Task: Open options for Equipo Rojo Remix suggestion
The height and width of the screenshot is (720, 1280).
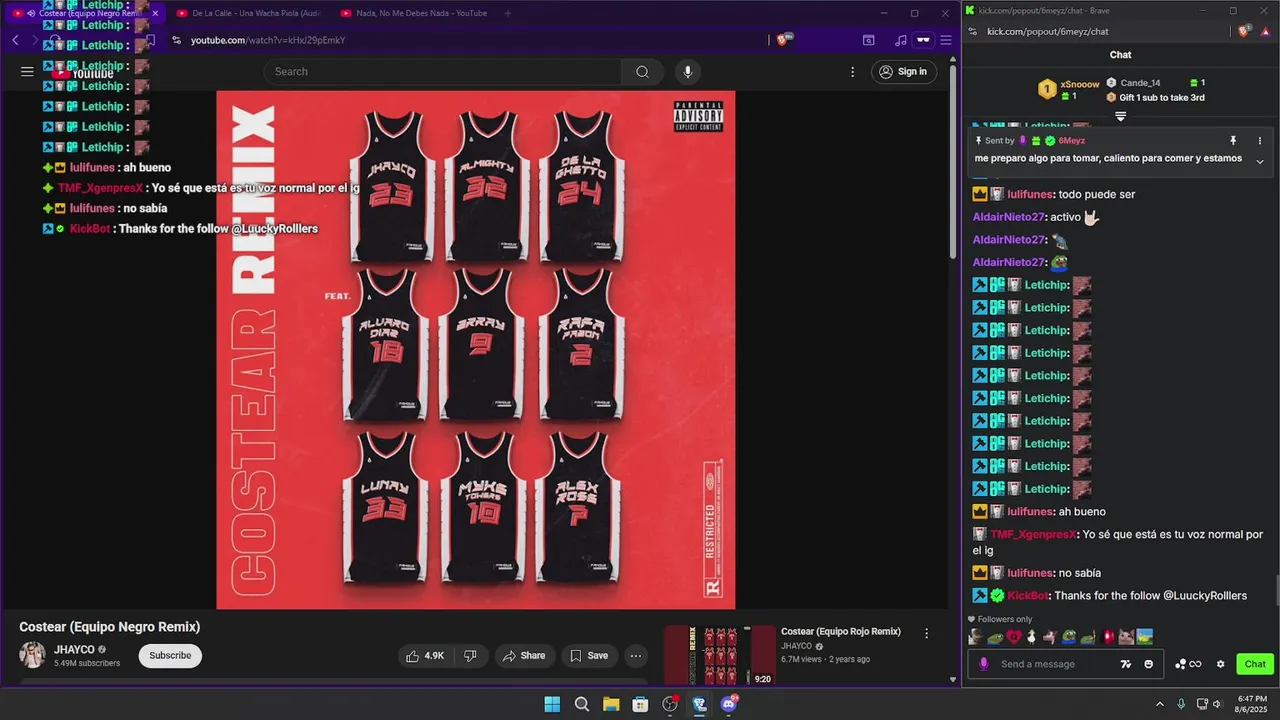Action: [926, 633]
